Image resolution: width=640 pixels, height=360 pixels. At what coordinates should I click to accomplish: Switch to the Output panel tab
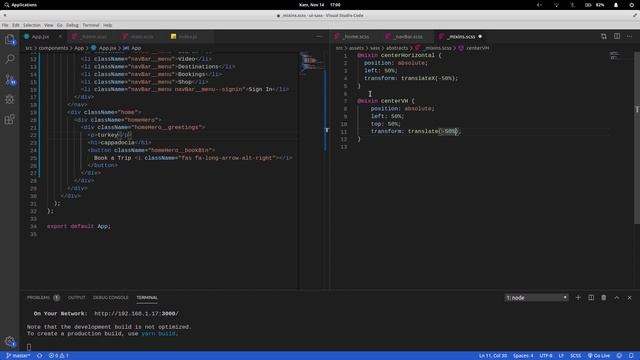(76, 298)
